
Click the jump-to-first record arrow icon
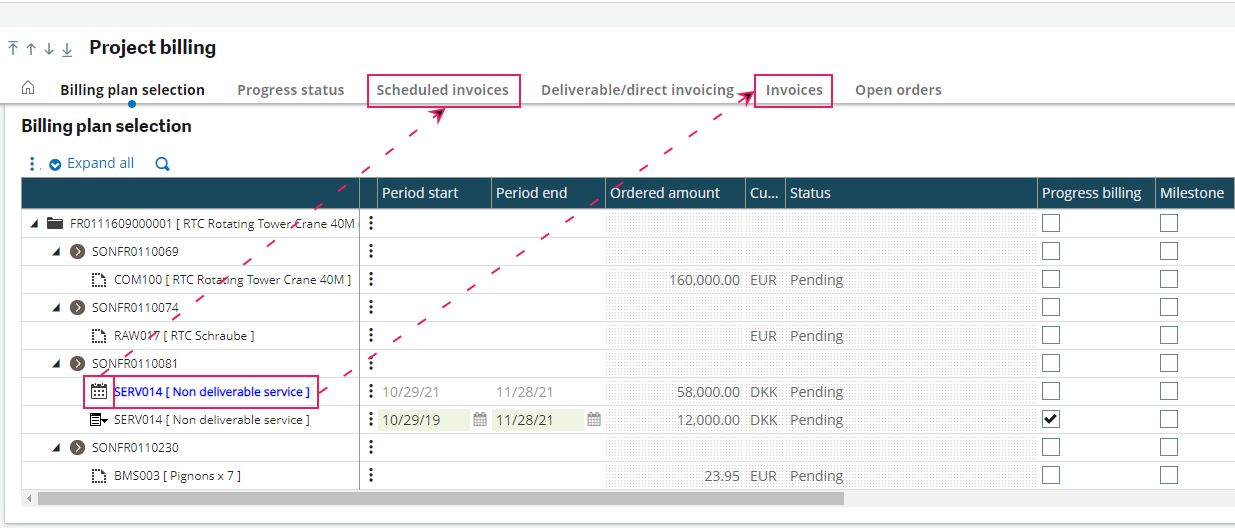(x=13, y=48)
